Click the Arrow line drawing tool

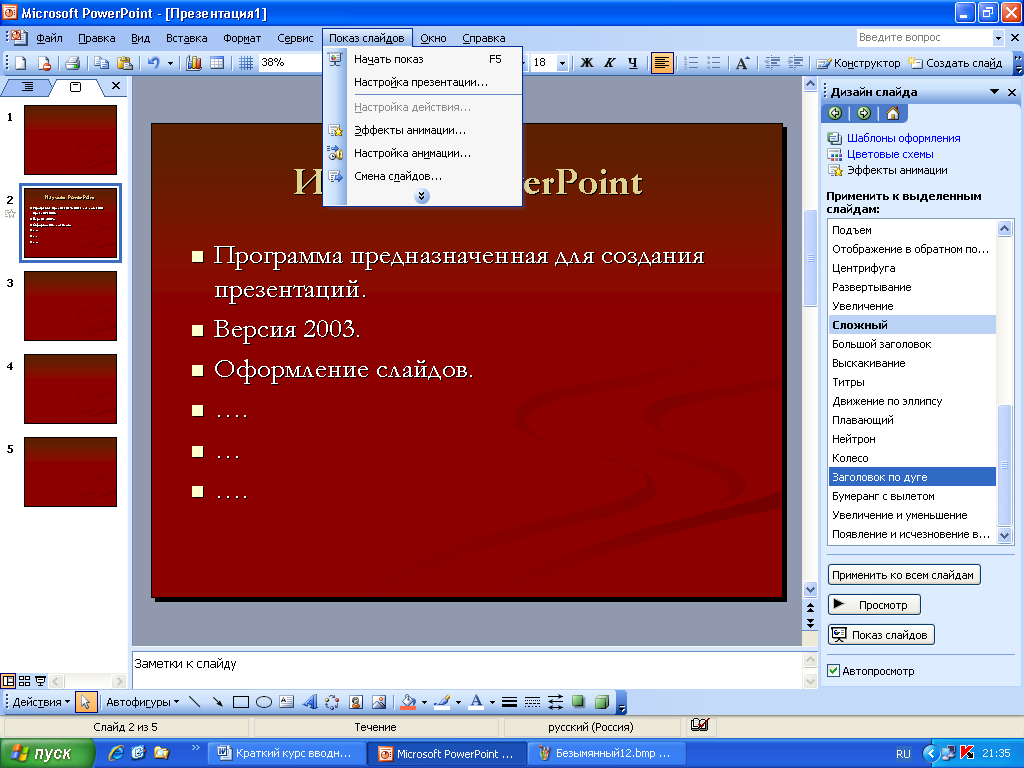pyautogui.click(x=218, y=702)
